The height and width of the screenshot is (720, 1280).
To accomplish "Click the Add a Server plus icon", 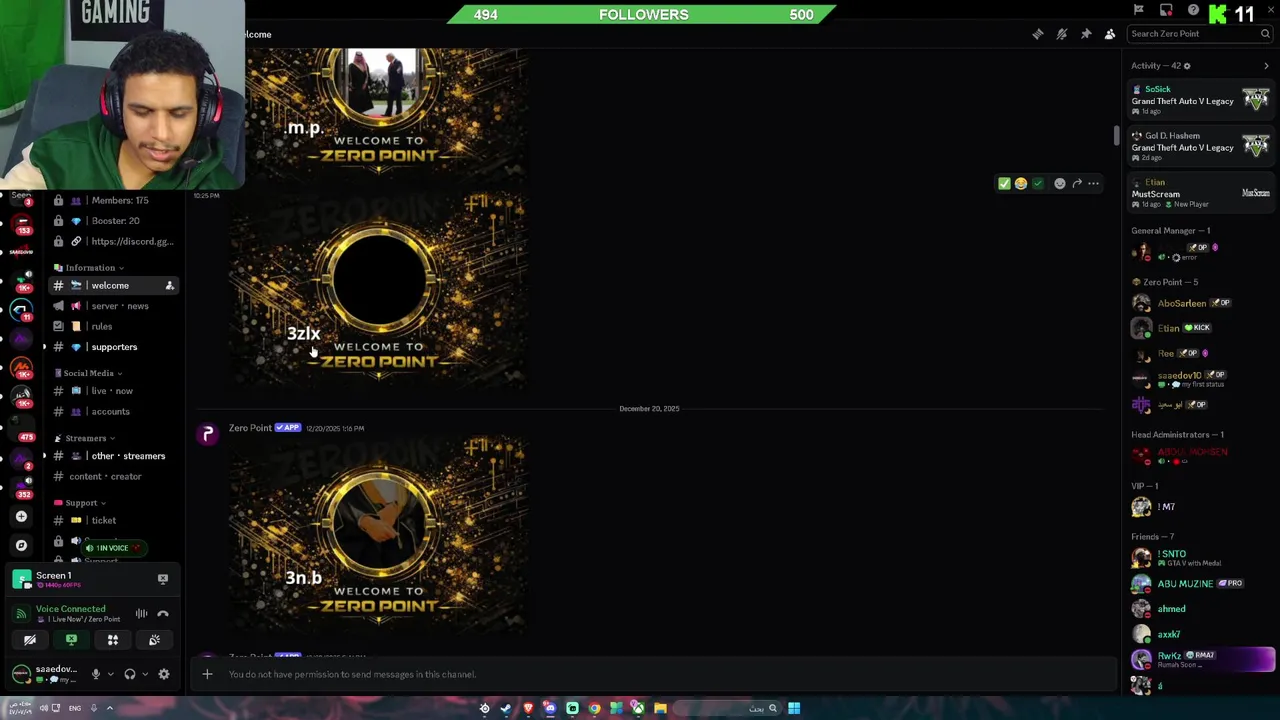I will [21, 517].
